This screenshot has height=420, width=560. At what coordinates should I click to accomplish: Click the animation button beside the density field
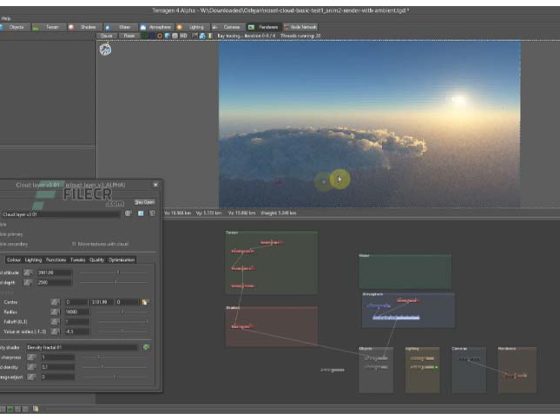click(x=32, y=367)
